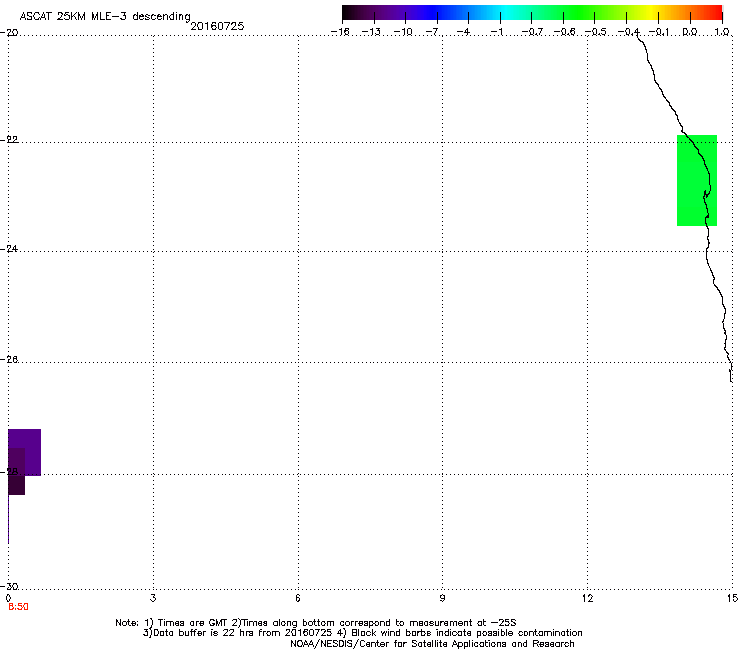The width and height of the screenshot is (740, 650).
Task: Click the longitude axis label 6
Action: (x=298, y=598)
